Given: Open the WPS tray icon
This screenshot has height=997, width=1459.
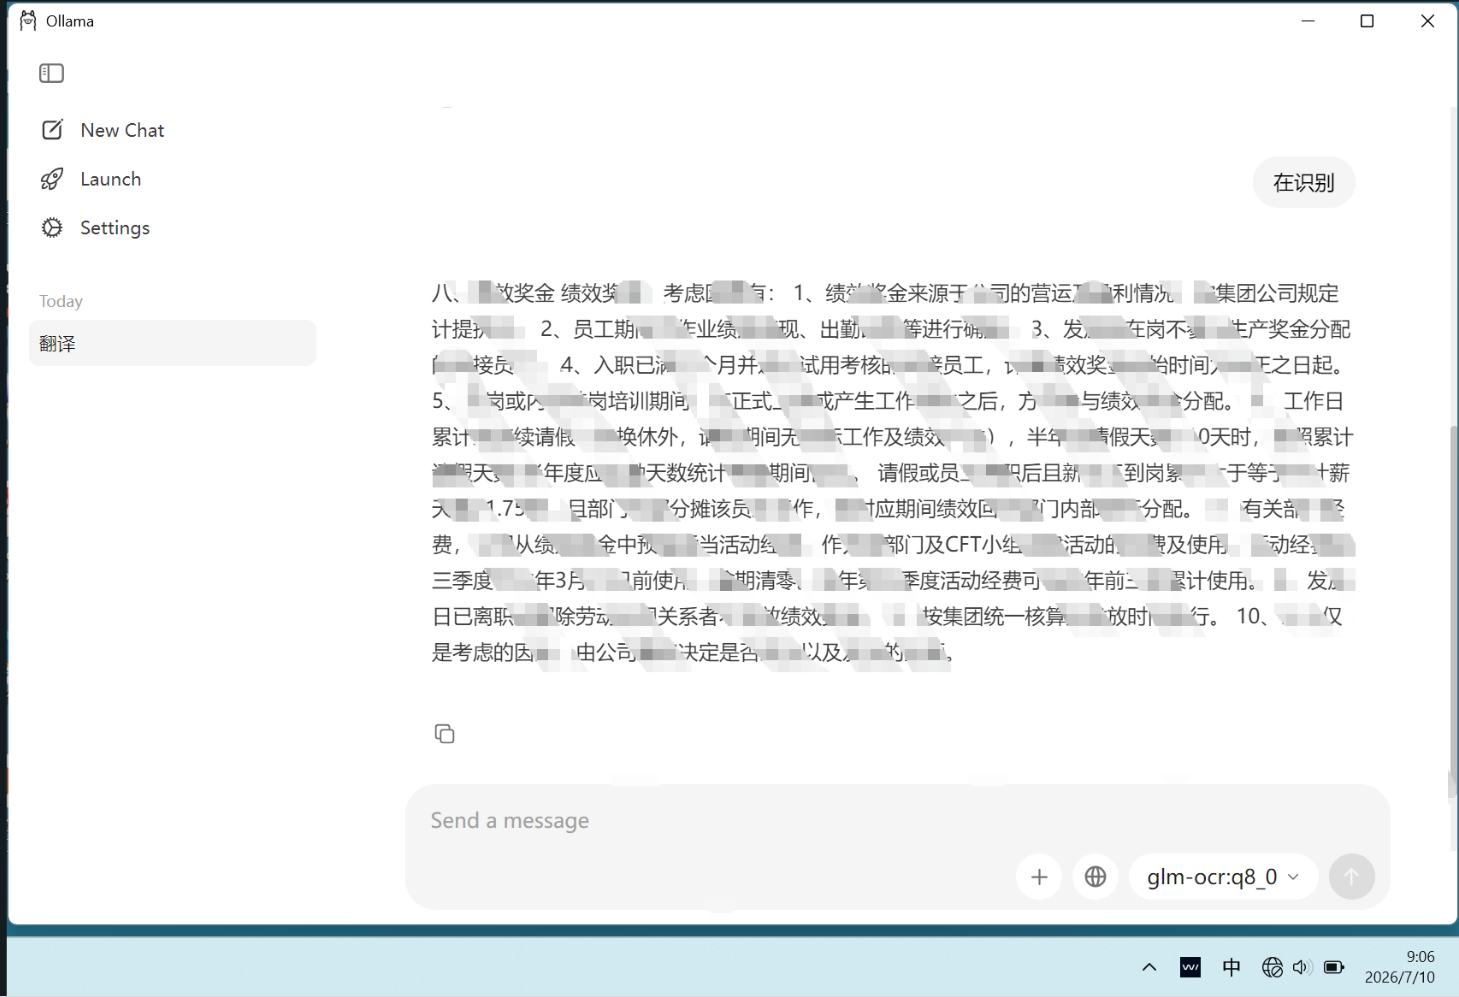Looking at the screenshot, I should [x=1190, y=967].
